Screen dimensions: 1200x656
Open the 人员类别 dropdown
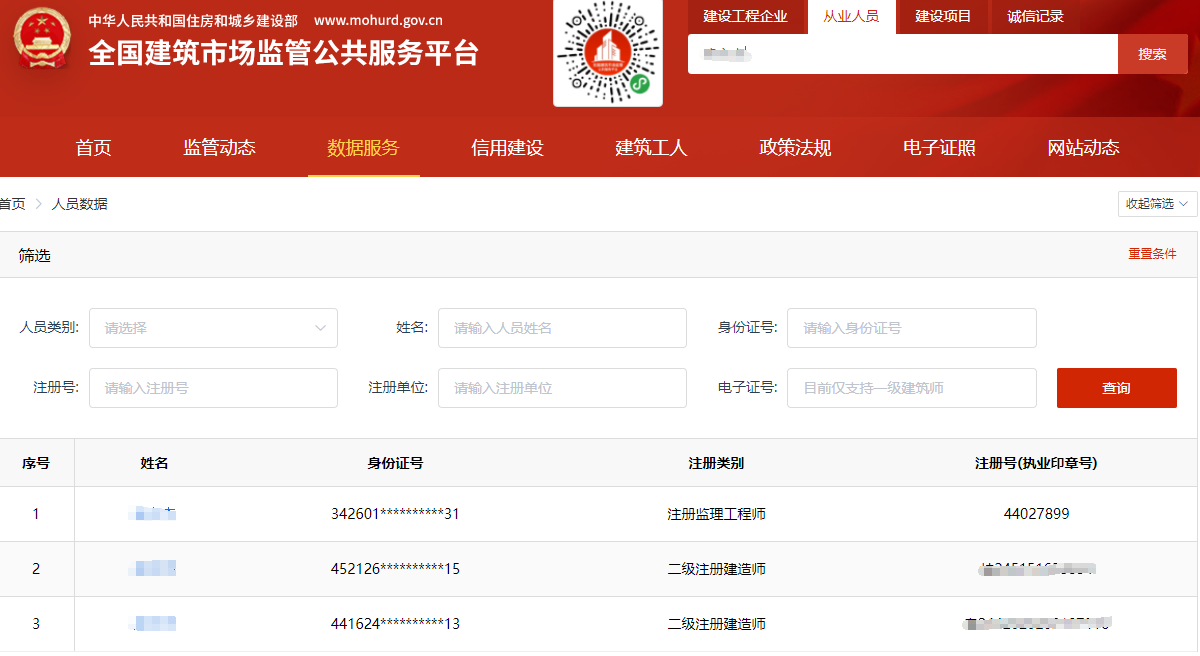213,328
